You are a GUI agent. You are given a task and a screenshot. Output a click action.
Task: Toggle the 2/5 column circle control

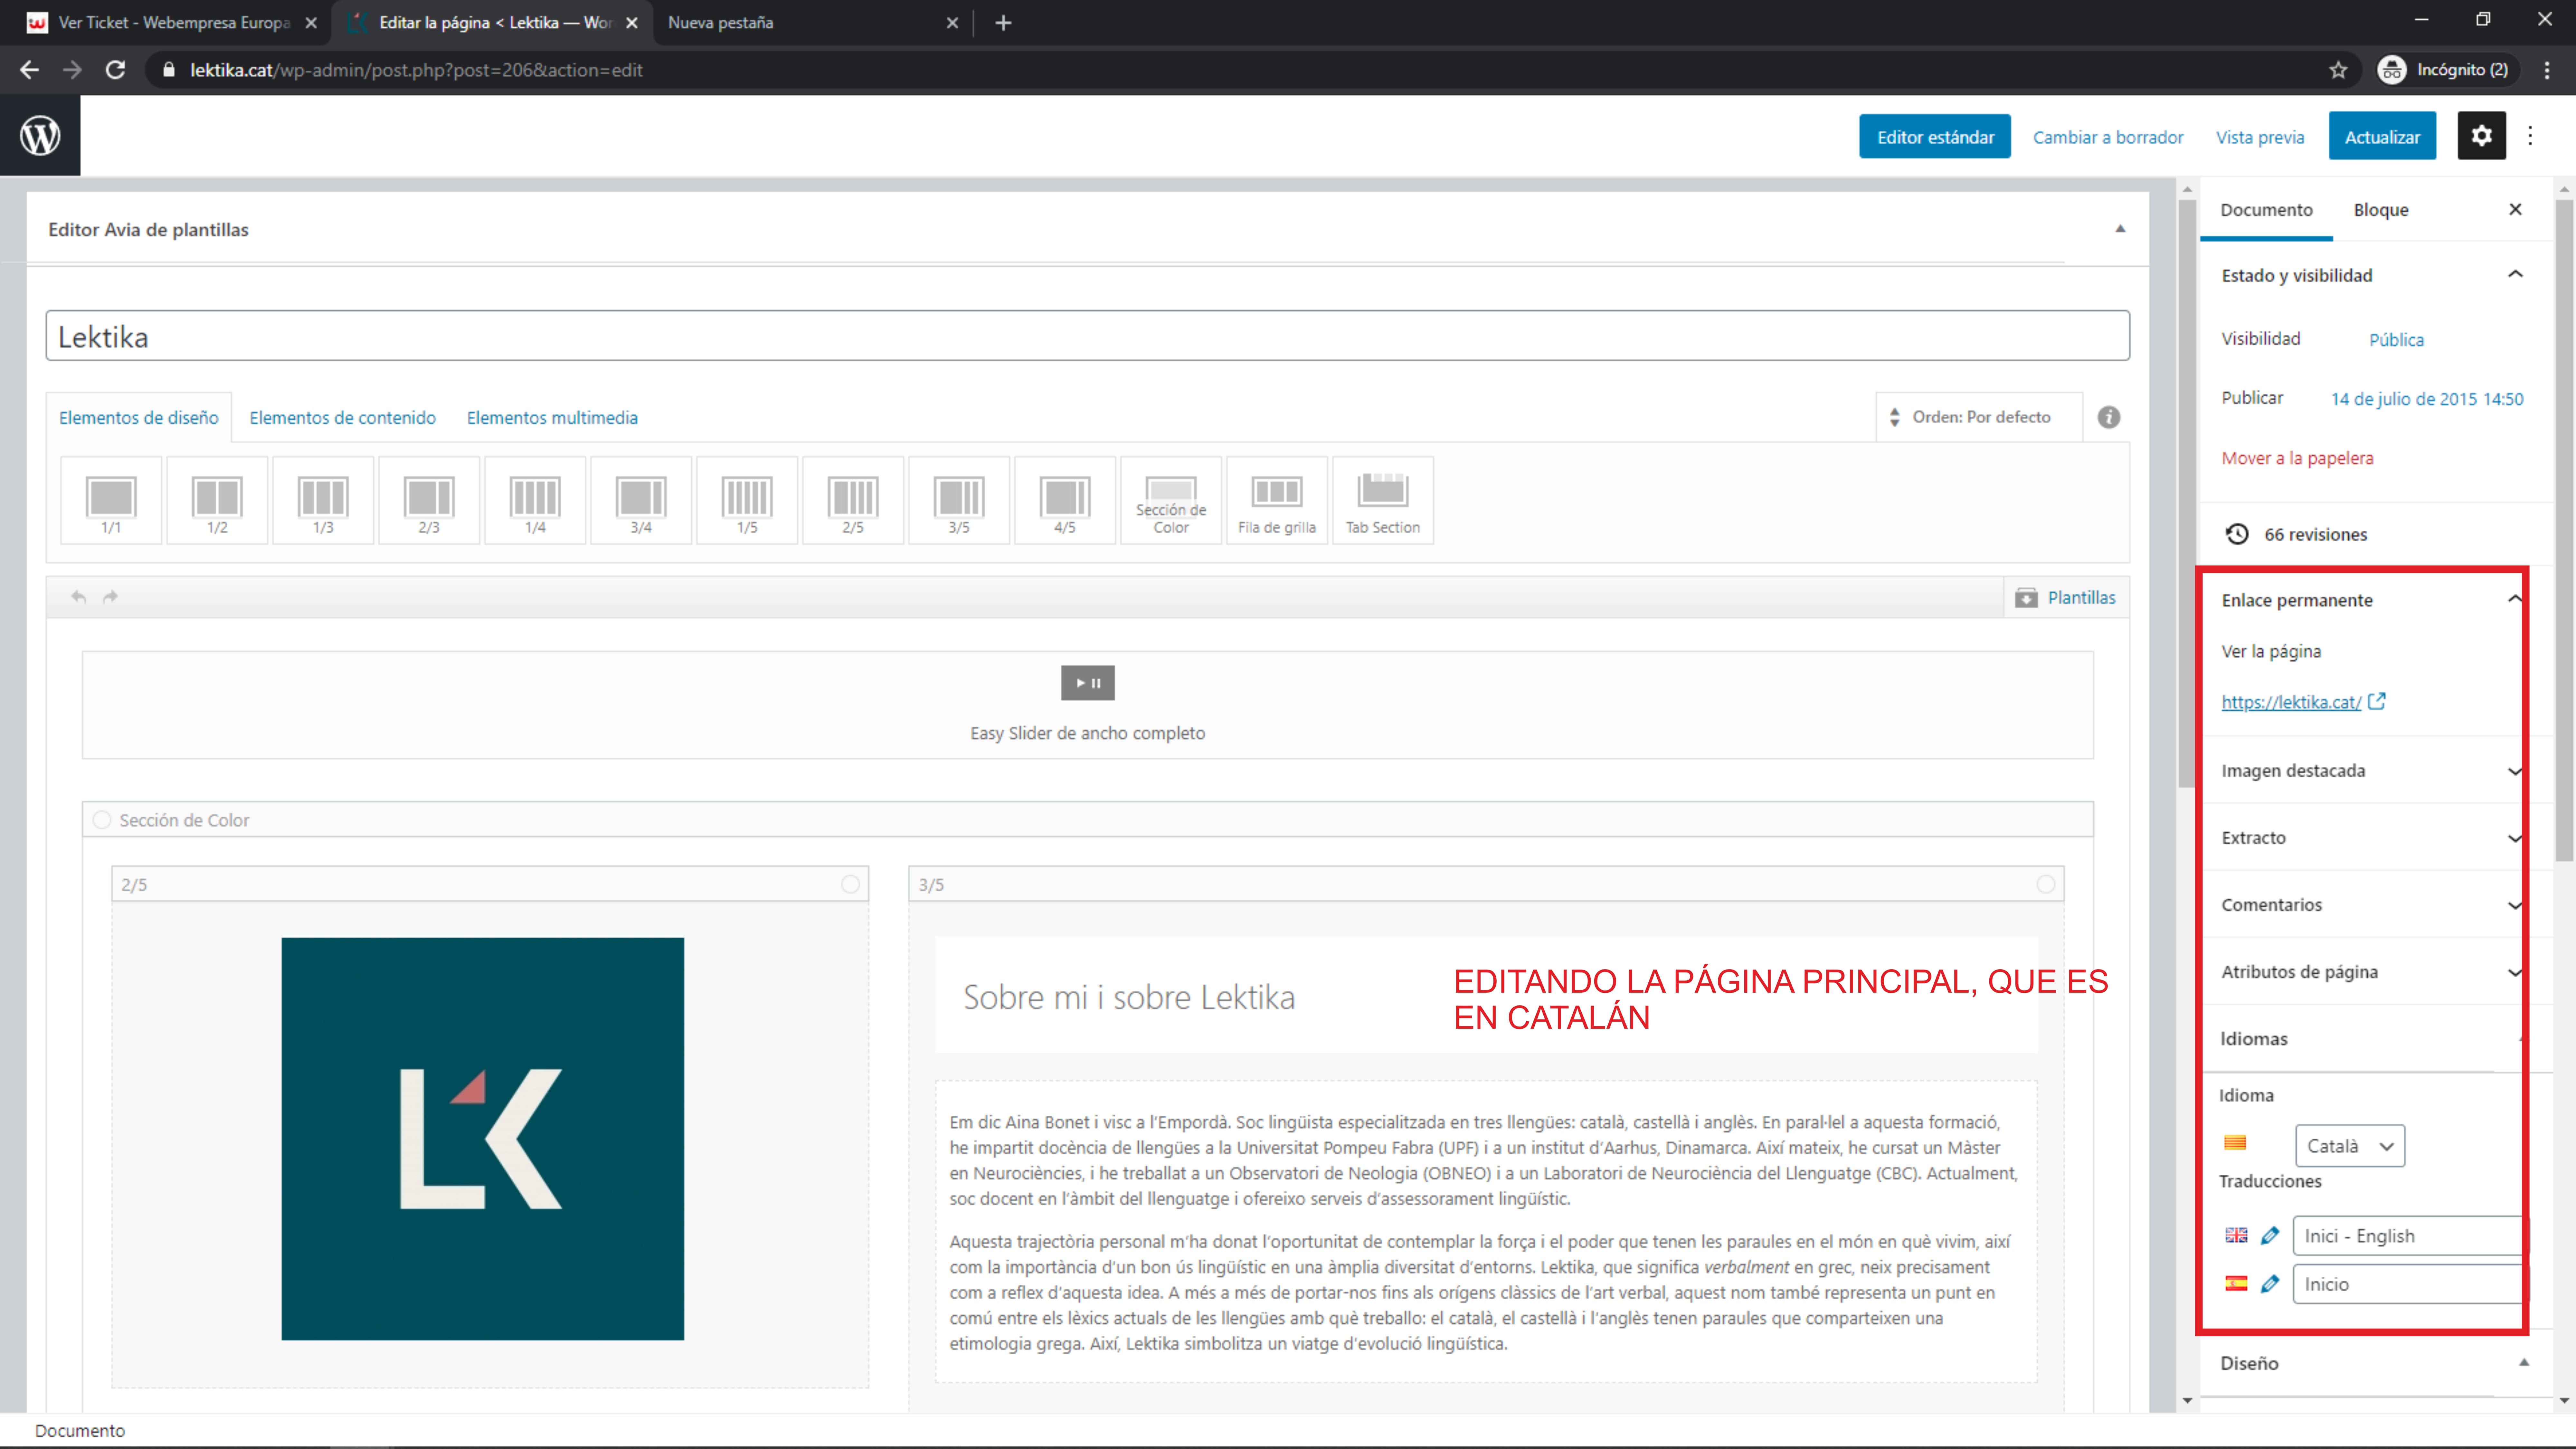pos(850,884)
